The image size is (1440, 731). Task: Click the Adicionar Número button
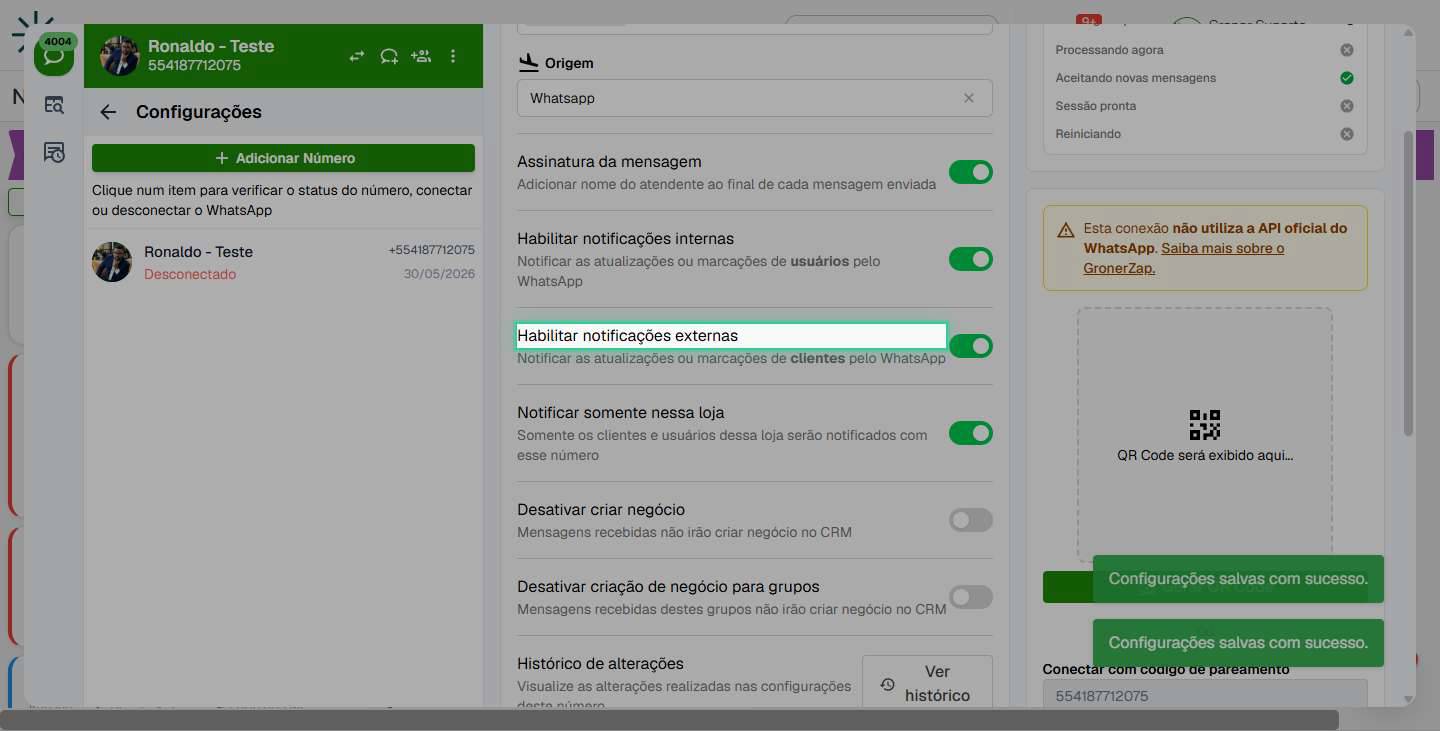[x=283, y=158]
